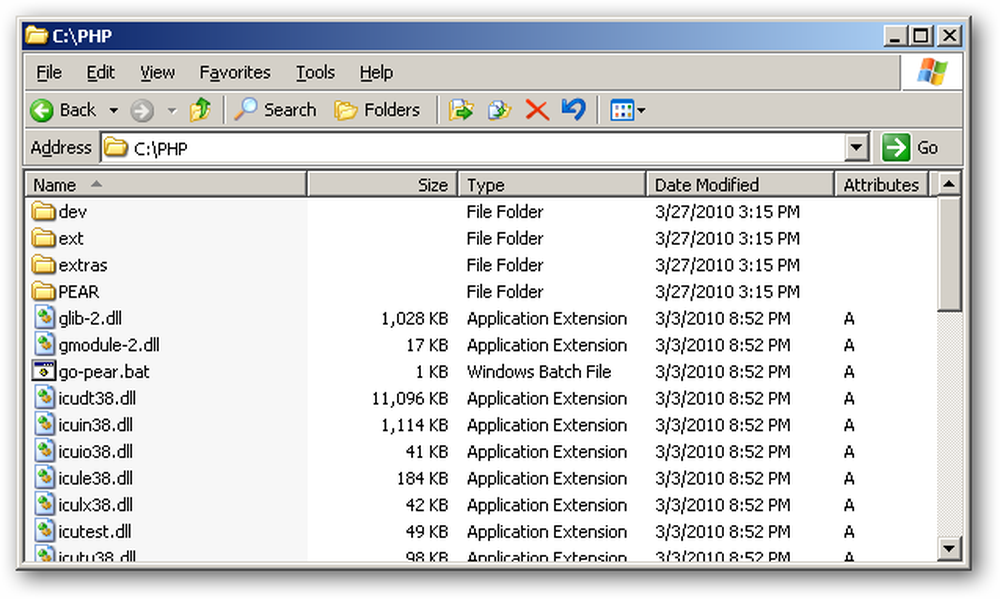Image resolution: width=1000 pixels, height=599 pixels.
Task: Click the title bar folder icon
Action: pyautogui.click(x=36, y=35)
